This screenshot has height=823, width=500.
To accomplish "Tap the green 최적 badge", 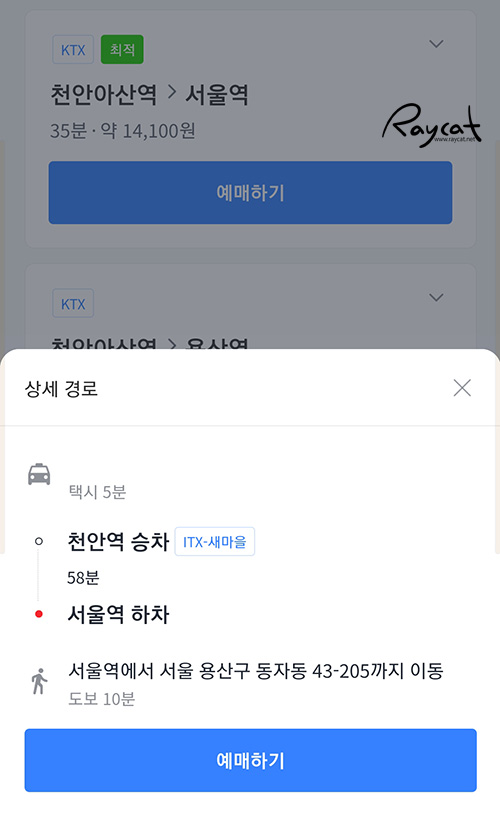I will pos(122,50).
